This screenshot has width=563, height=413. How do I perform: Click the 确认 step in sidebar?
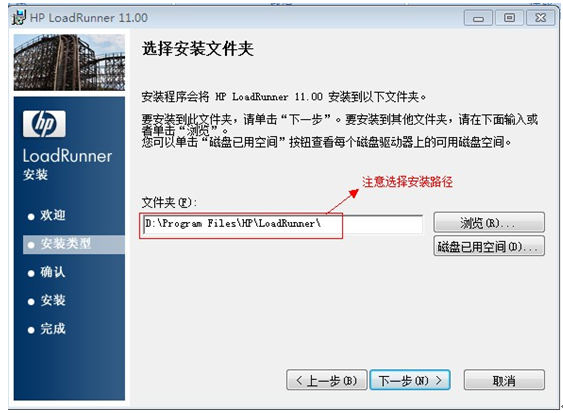pyautogui.click(x=47, y=272)
